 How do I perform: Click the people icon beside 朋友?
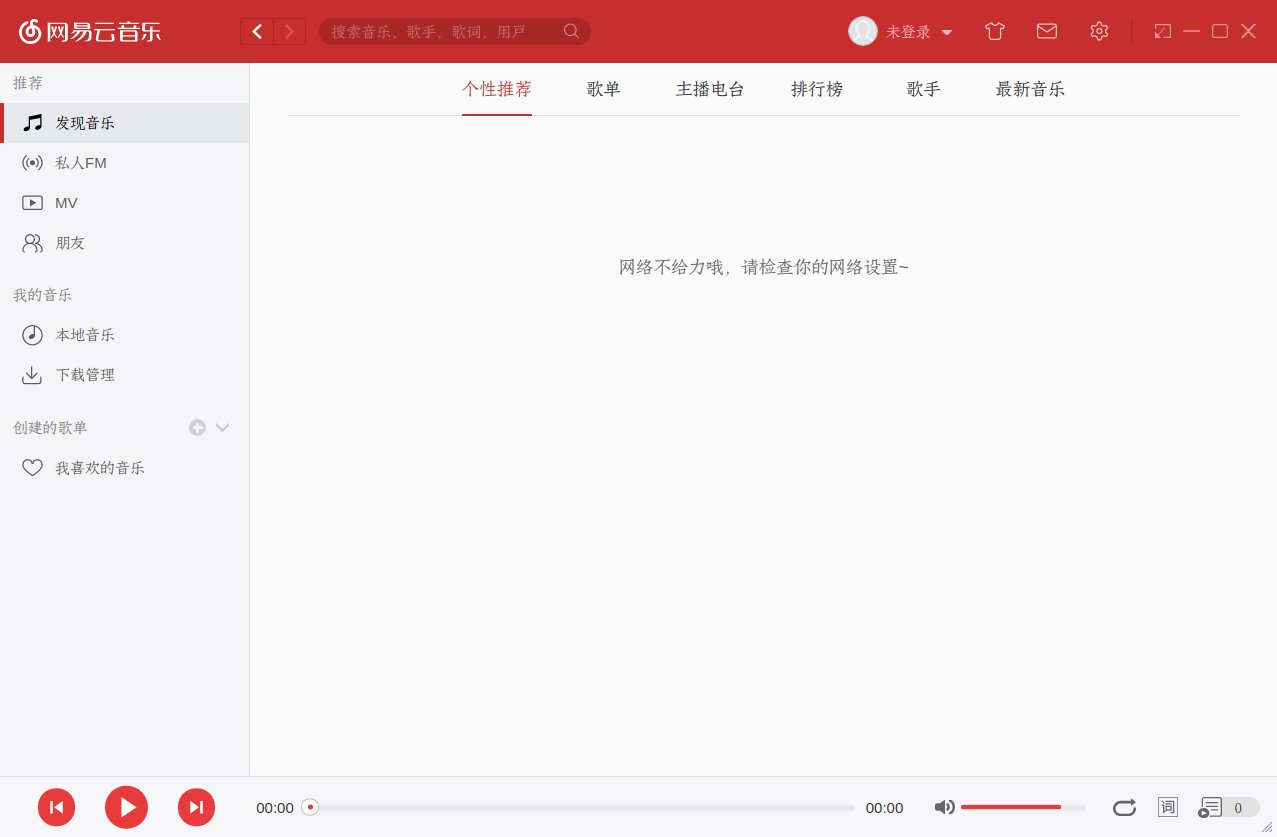click(x=33, y=243)
